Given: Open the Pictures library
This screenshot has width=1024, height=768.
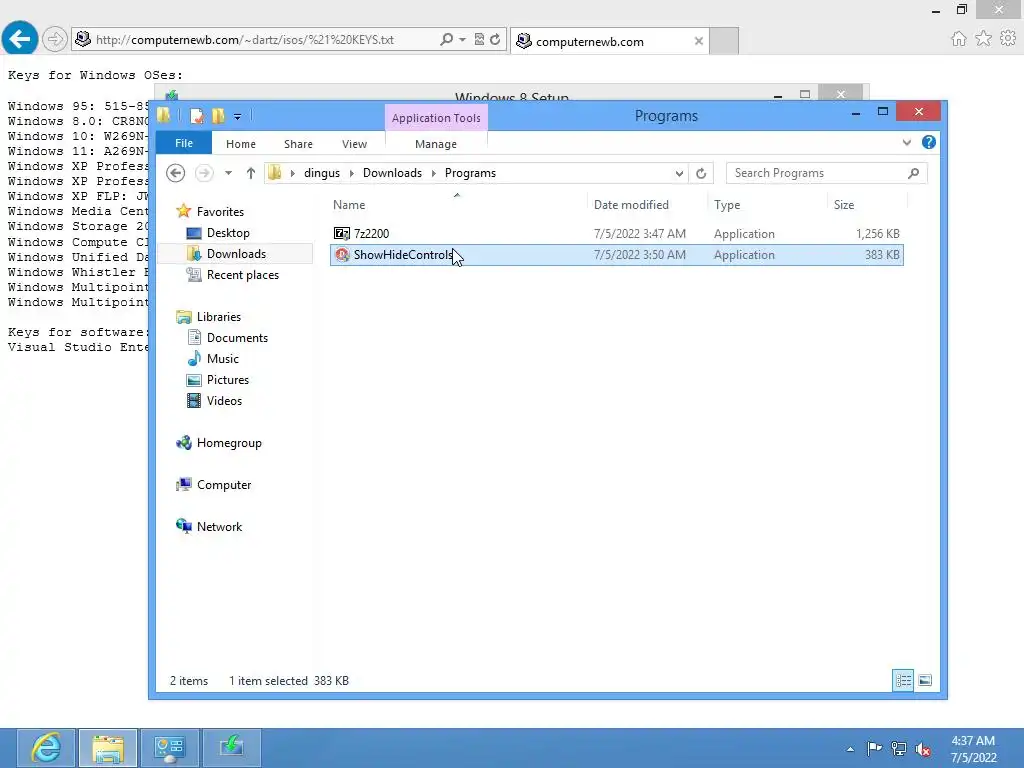Looking at the screenshot, I should tap(227, 379).
